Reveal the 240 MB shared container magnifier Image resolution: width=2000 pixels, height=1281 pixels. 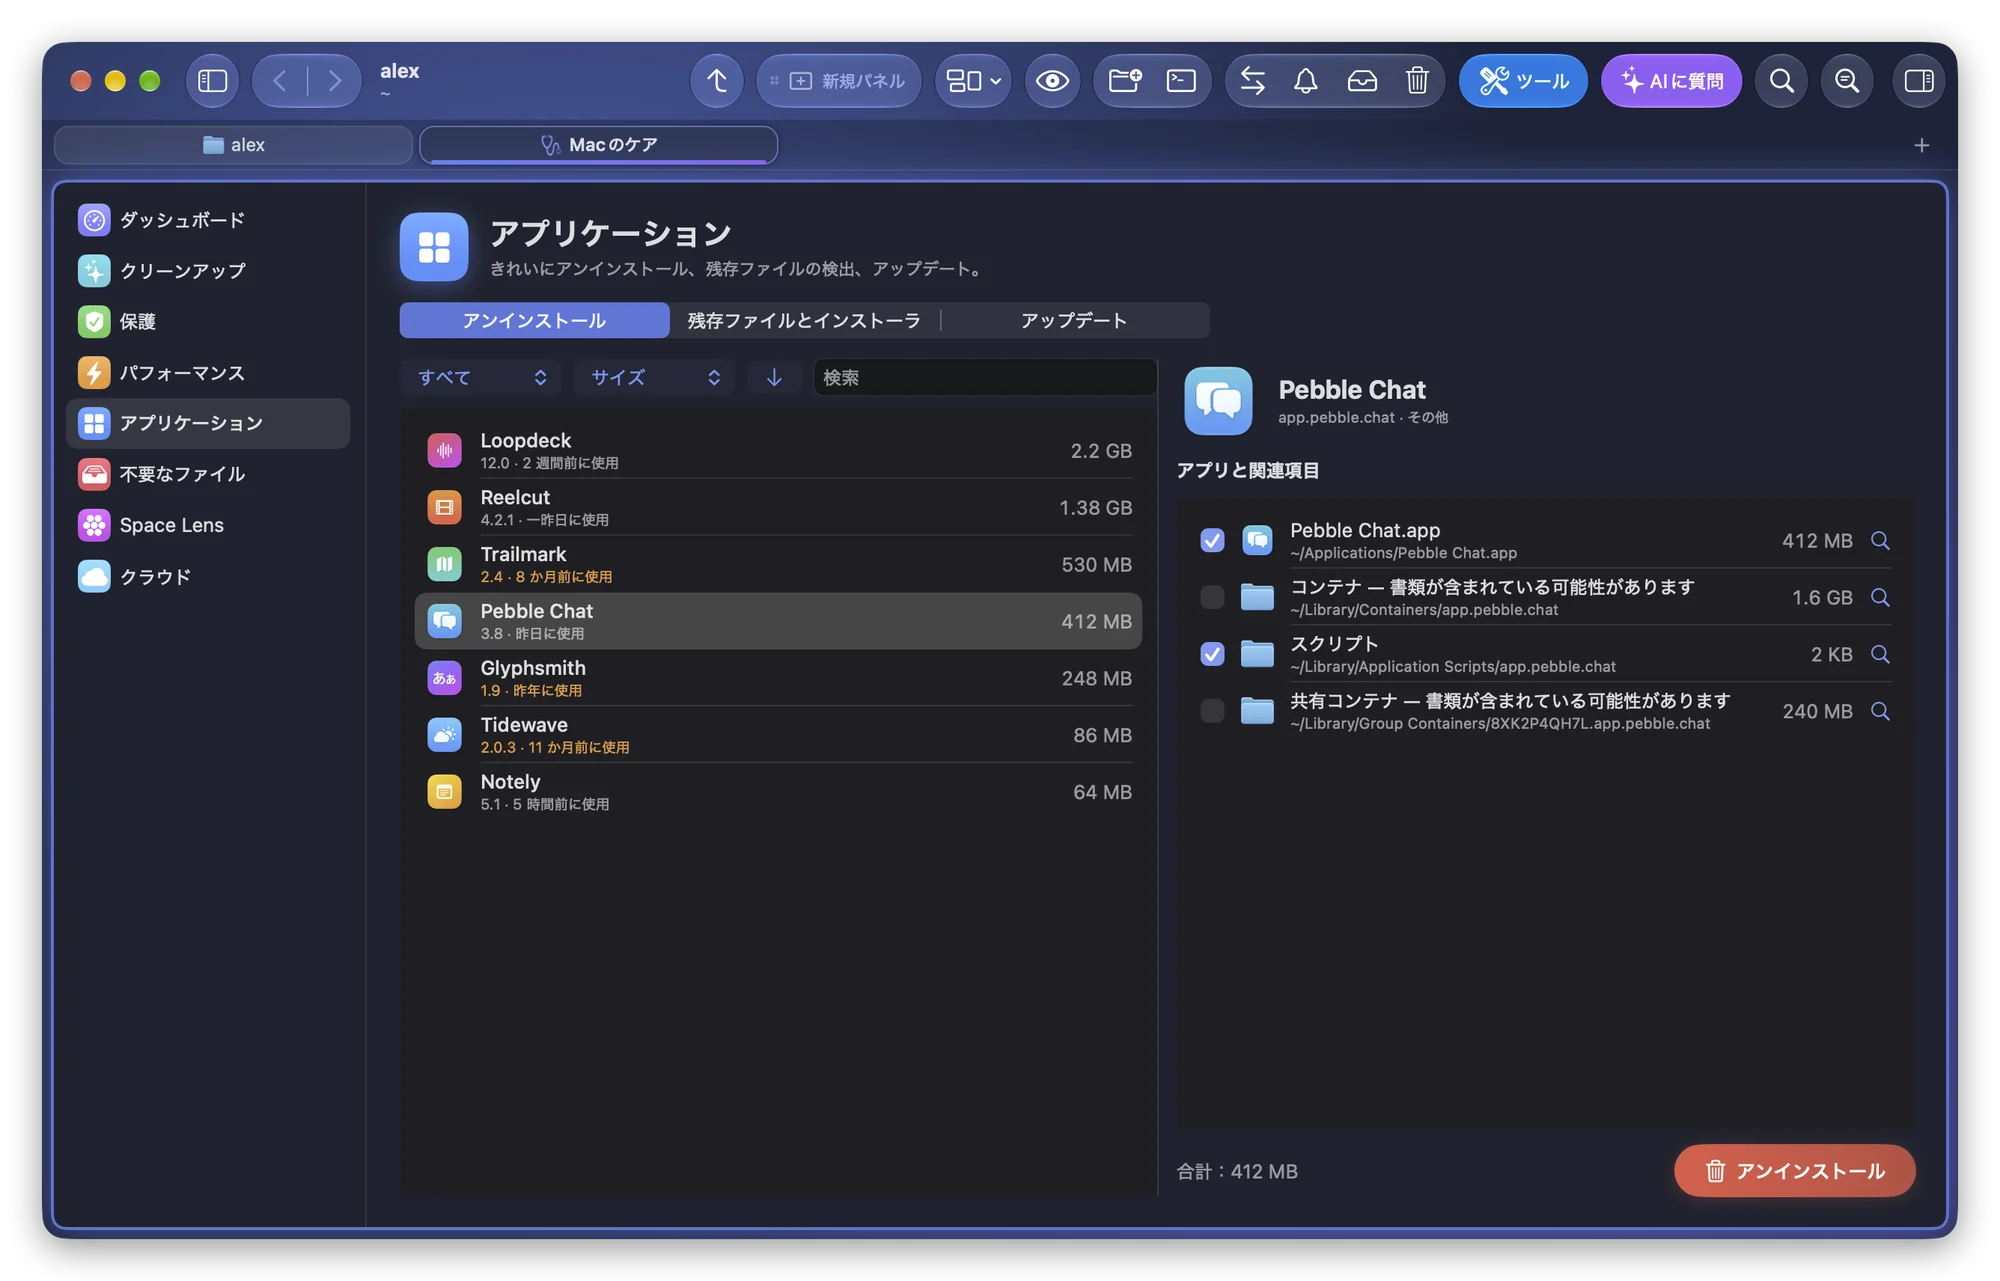click(x=1880, y=712)
